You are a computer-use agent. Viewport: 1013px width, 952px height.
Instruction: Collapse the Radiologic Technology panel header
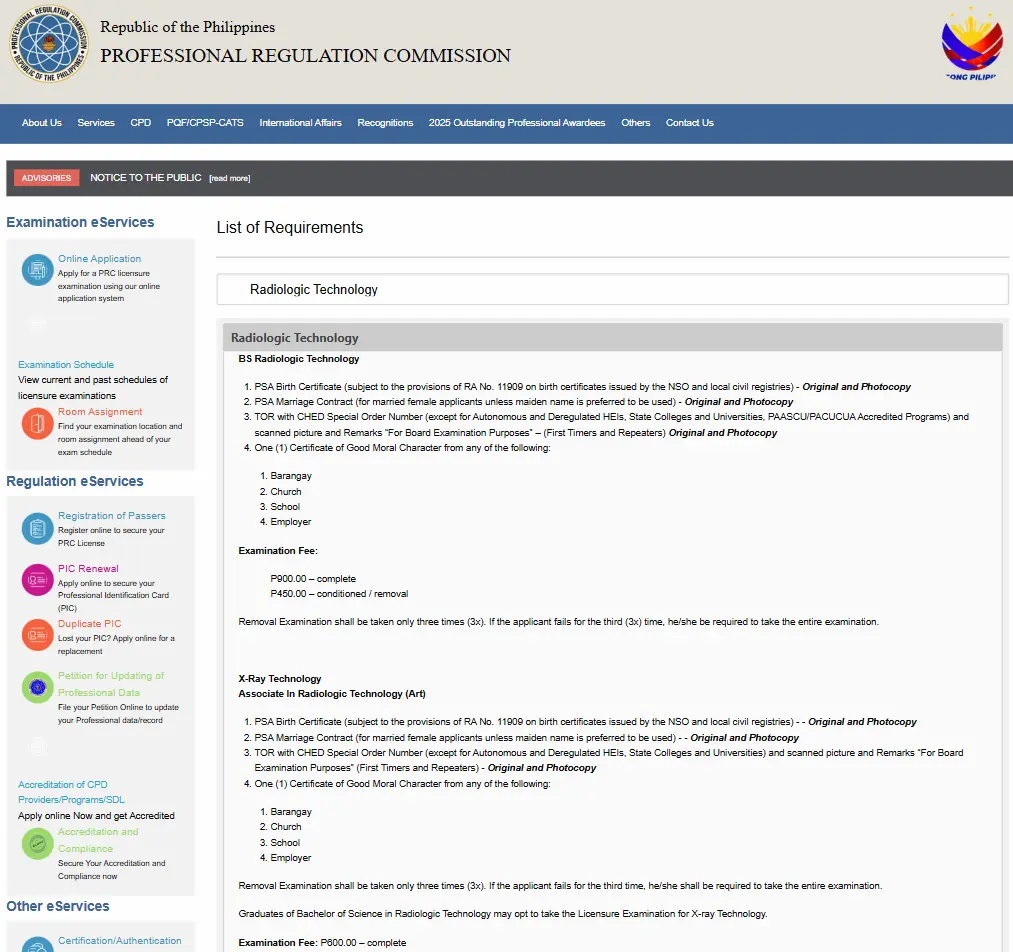click(612, 338)
